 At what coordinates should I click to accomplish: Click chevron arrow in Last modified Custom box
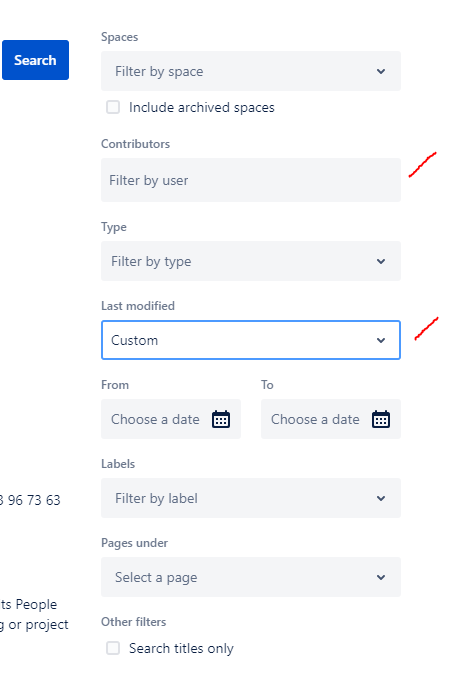[381, 340]
